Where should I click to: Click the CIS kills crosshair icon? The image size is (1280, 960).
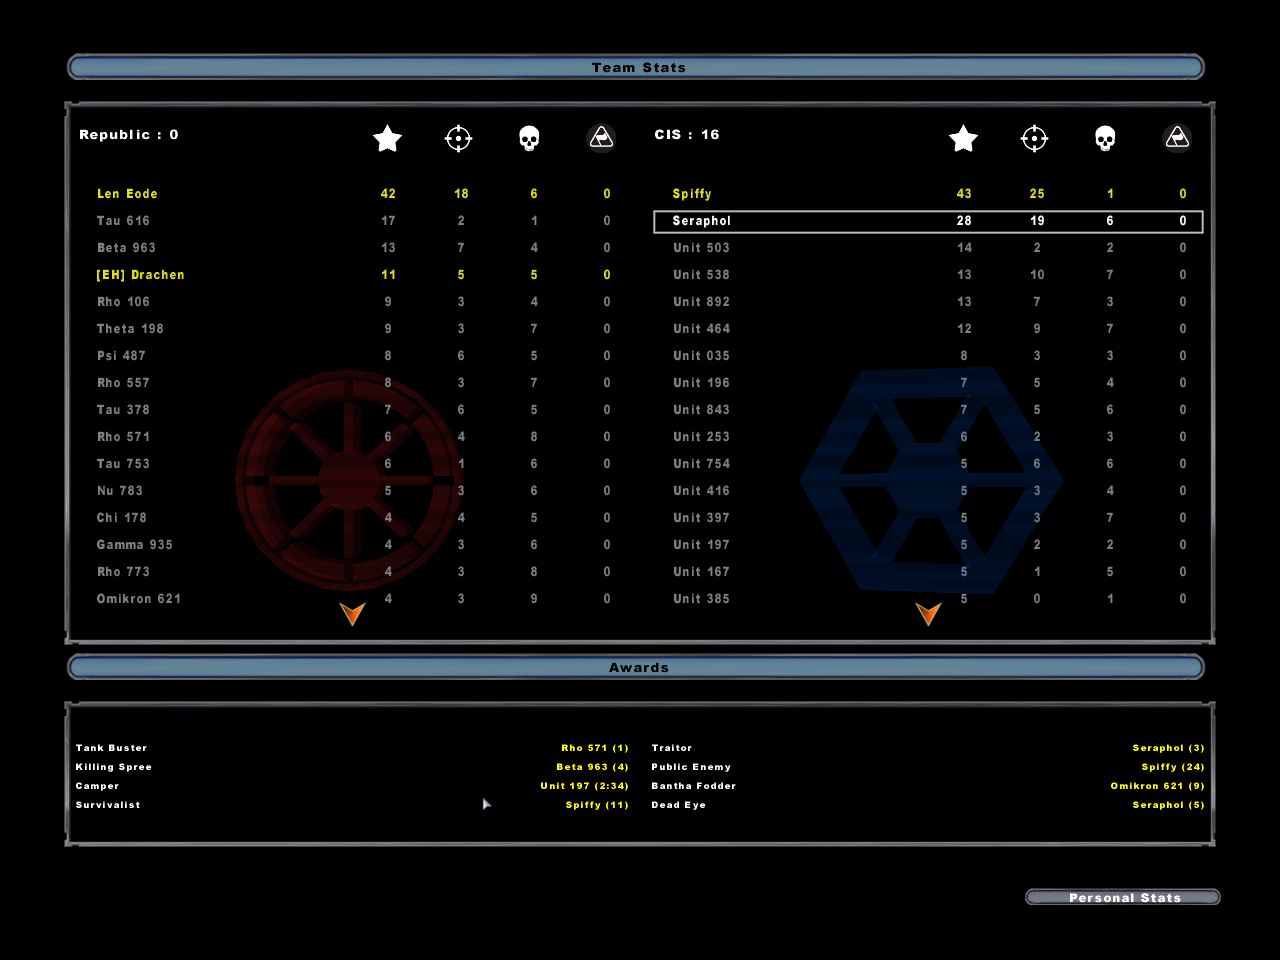click(x=1034, y=138)
